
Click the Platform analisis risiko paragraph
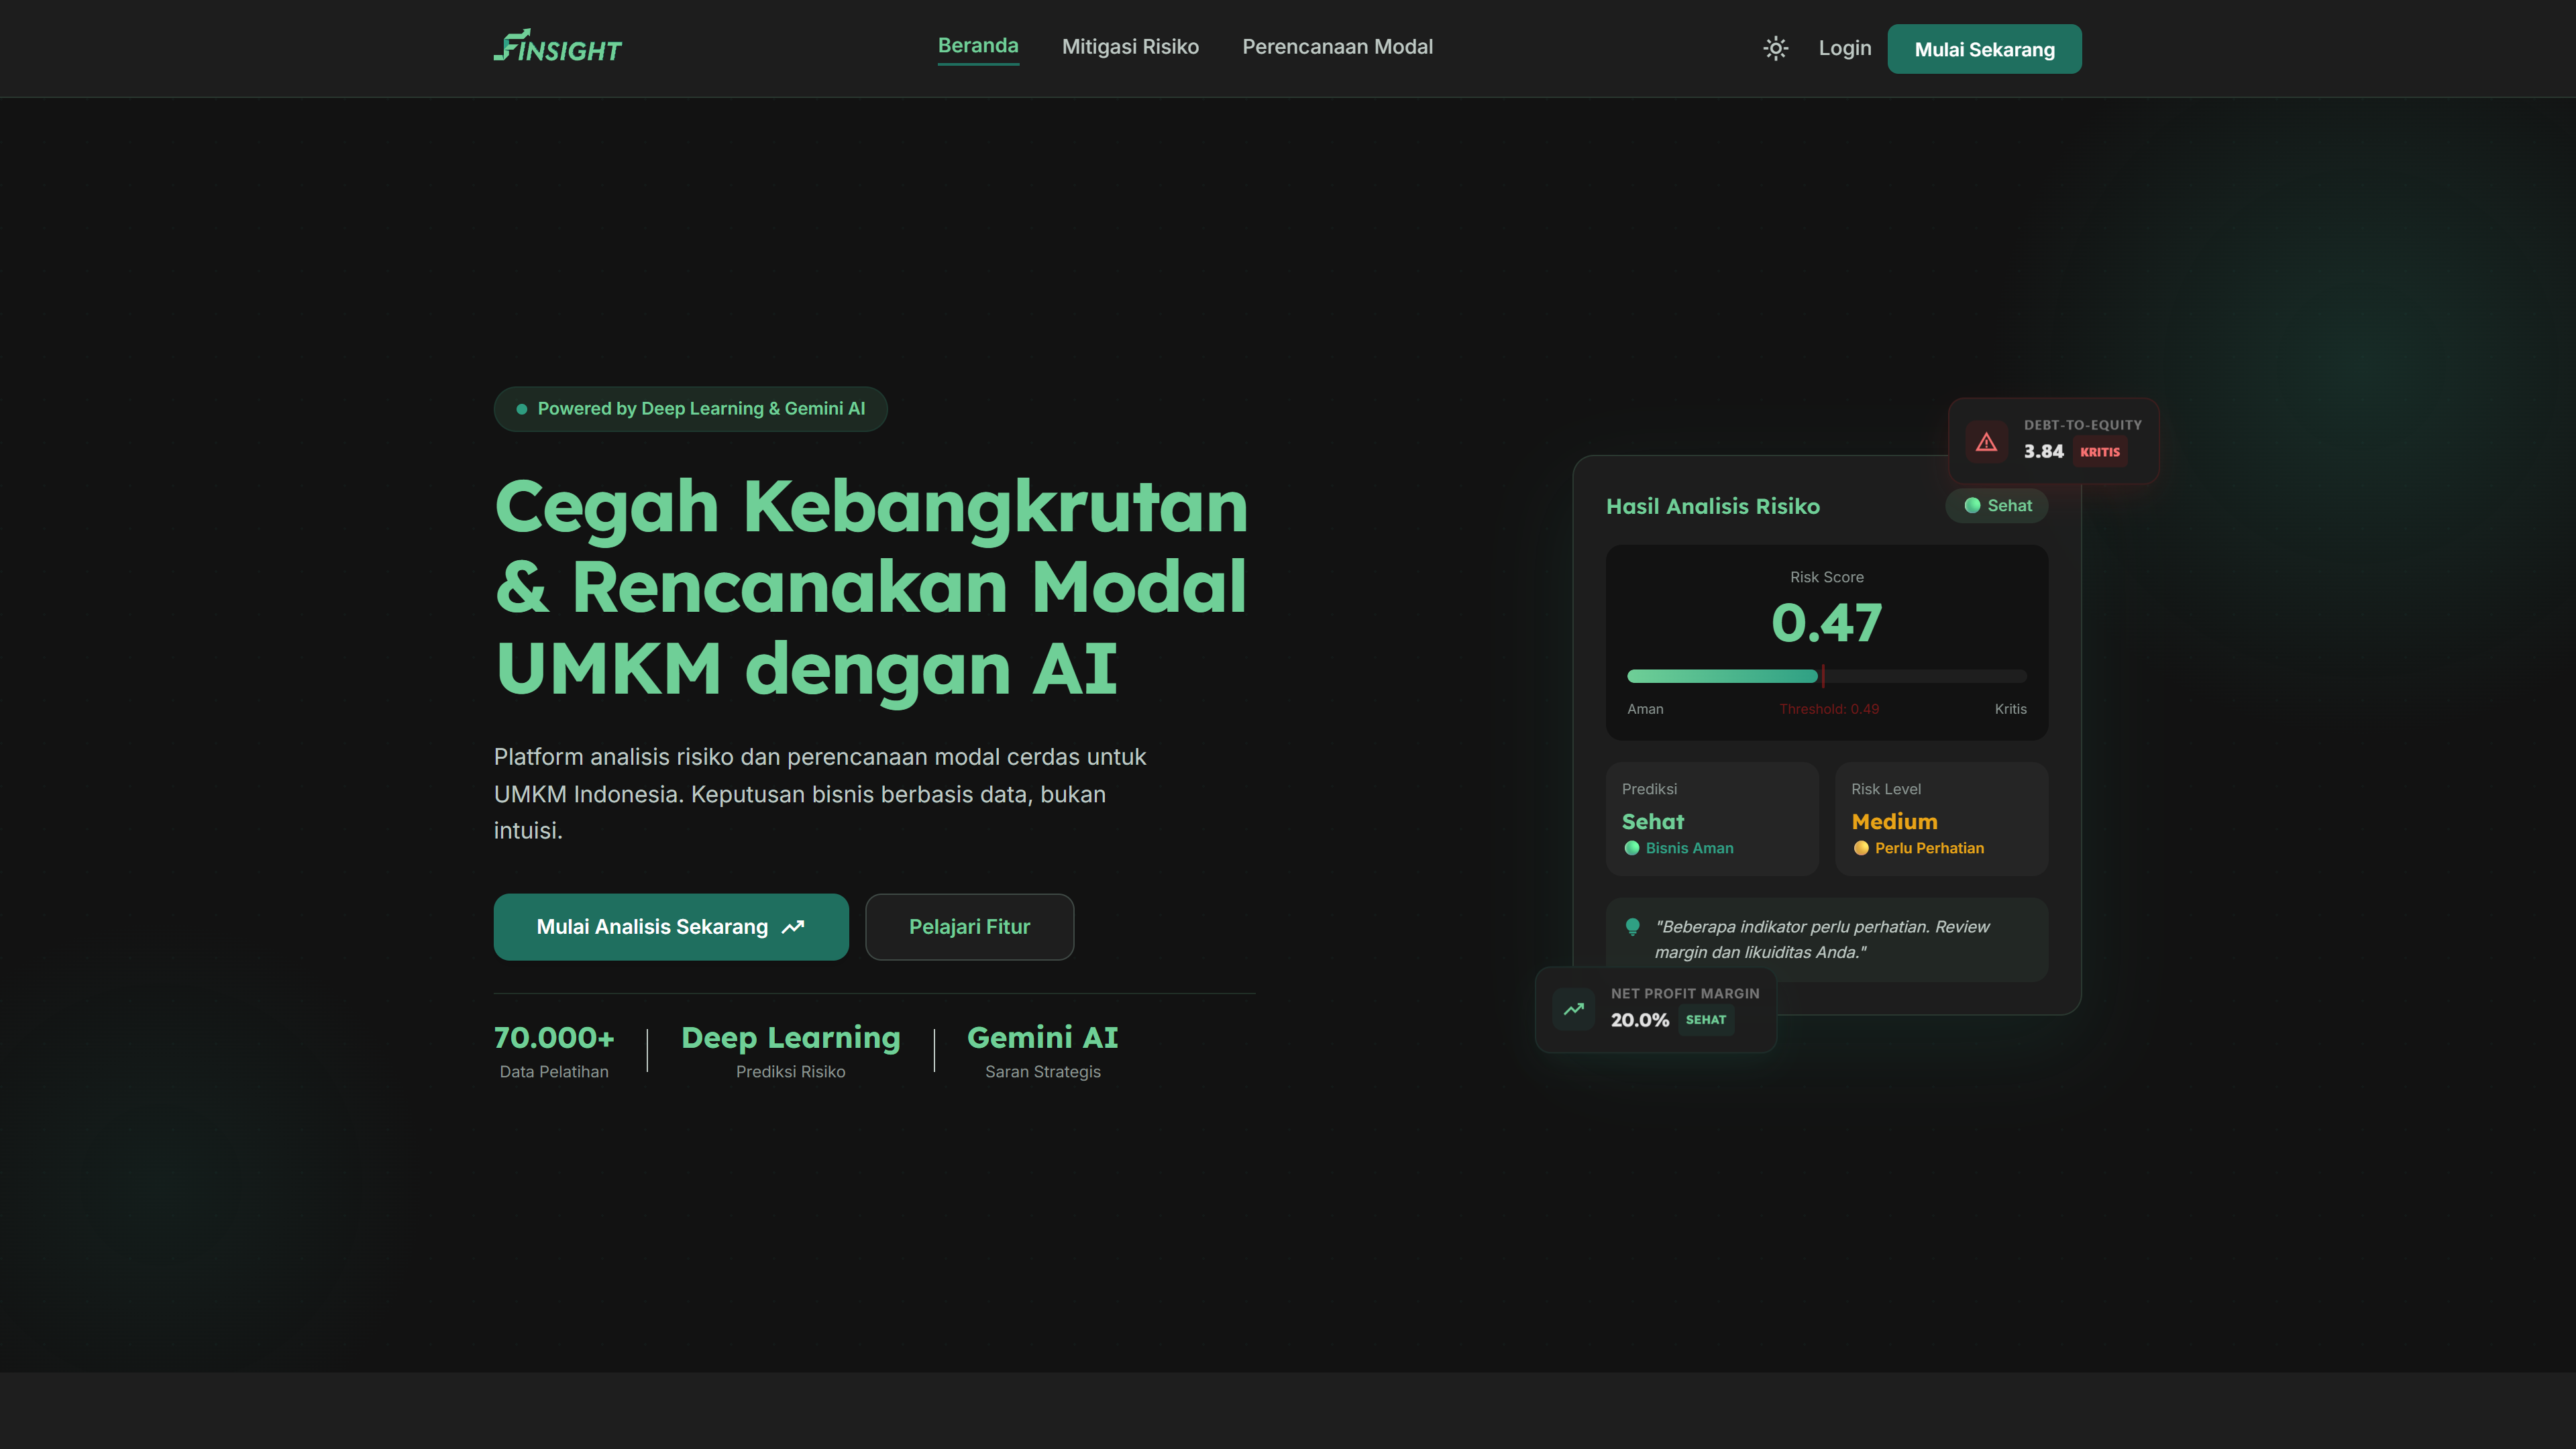820,794
